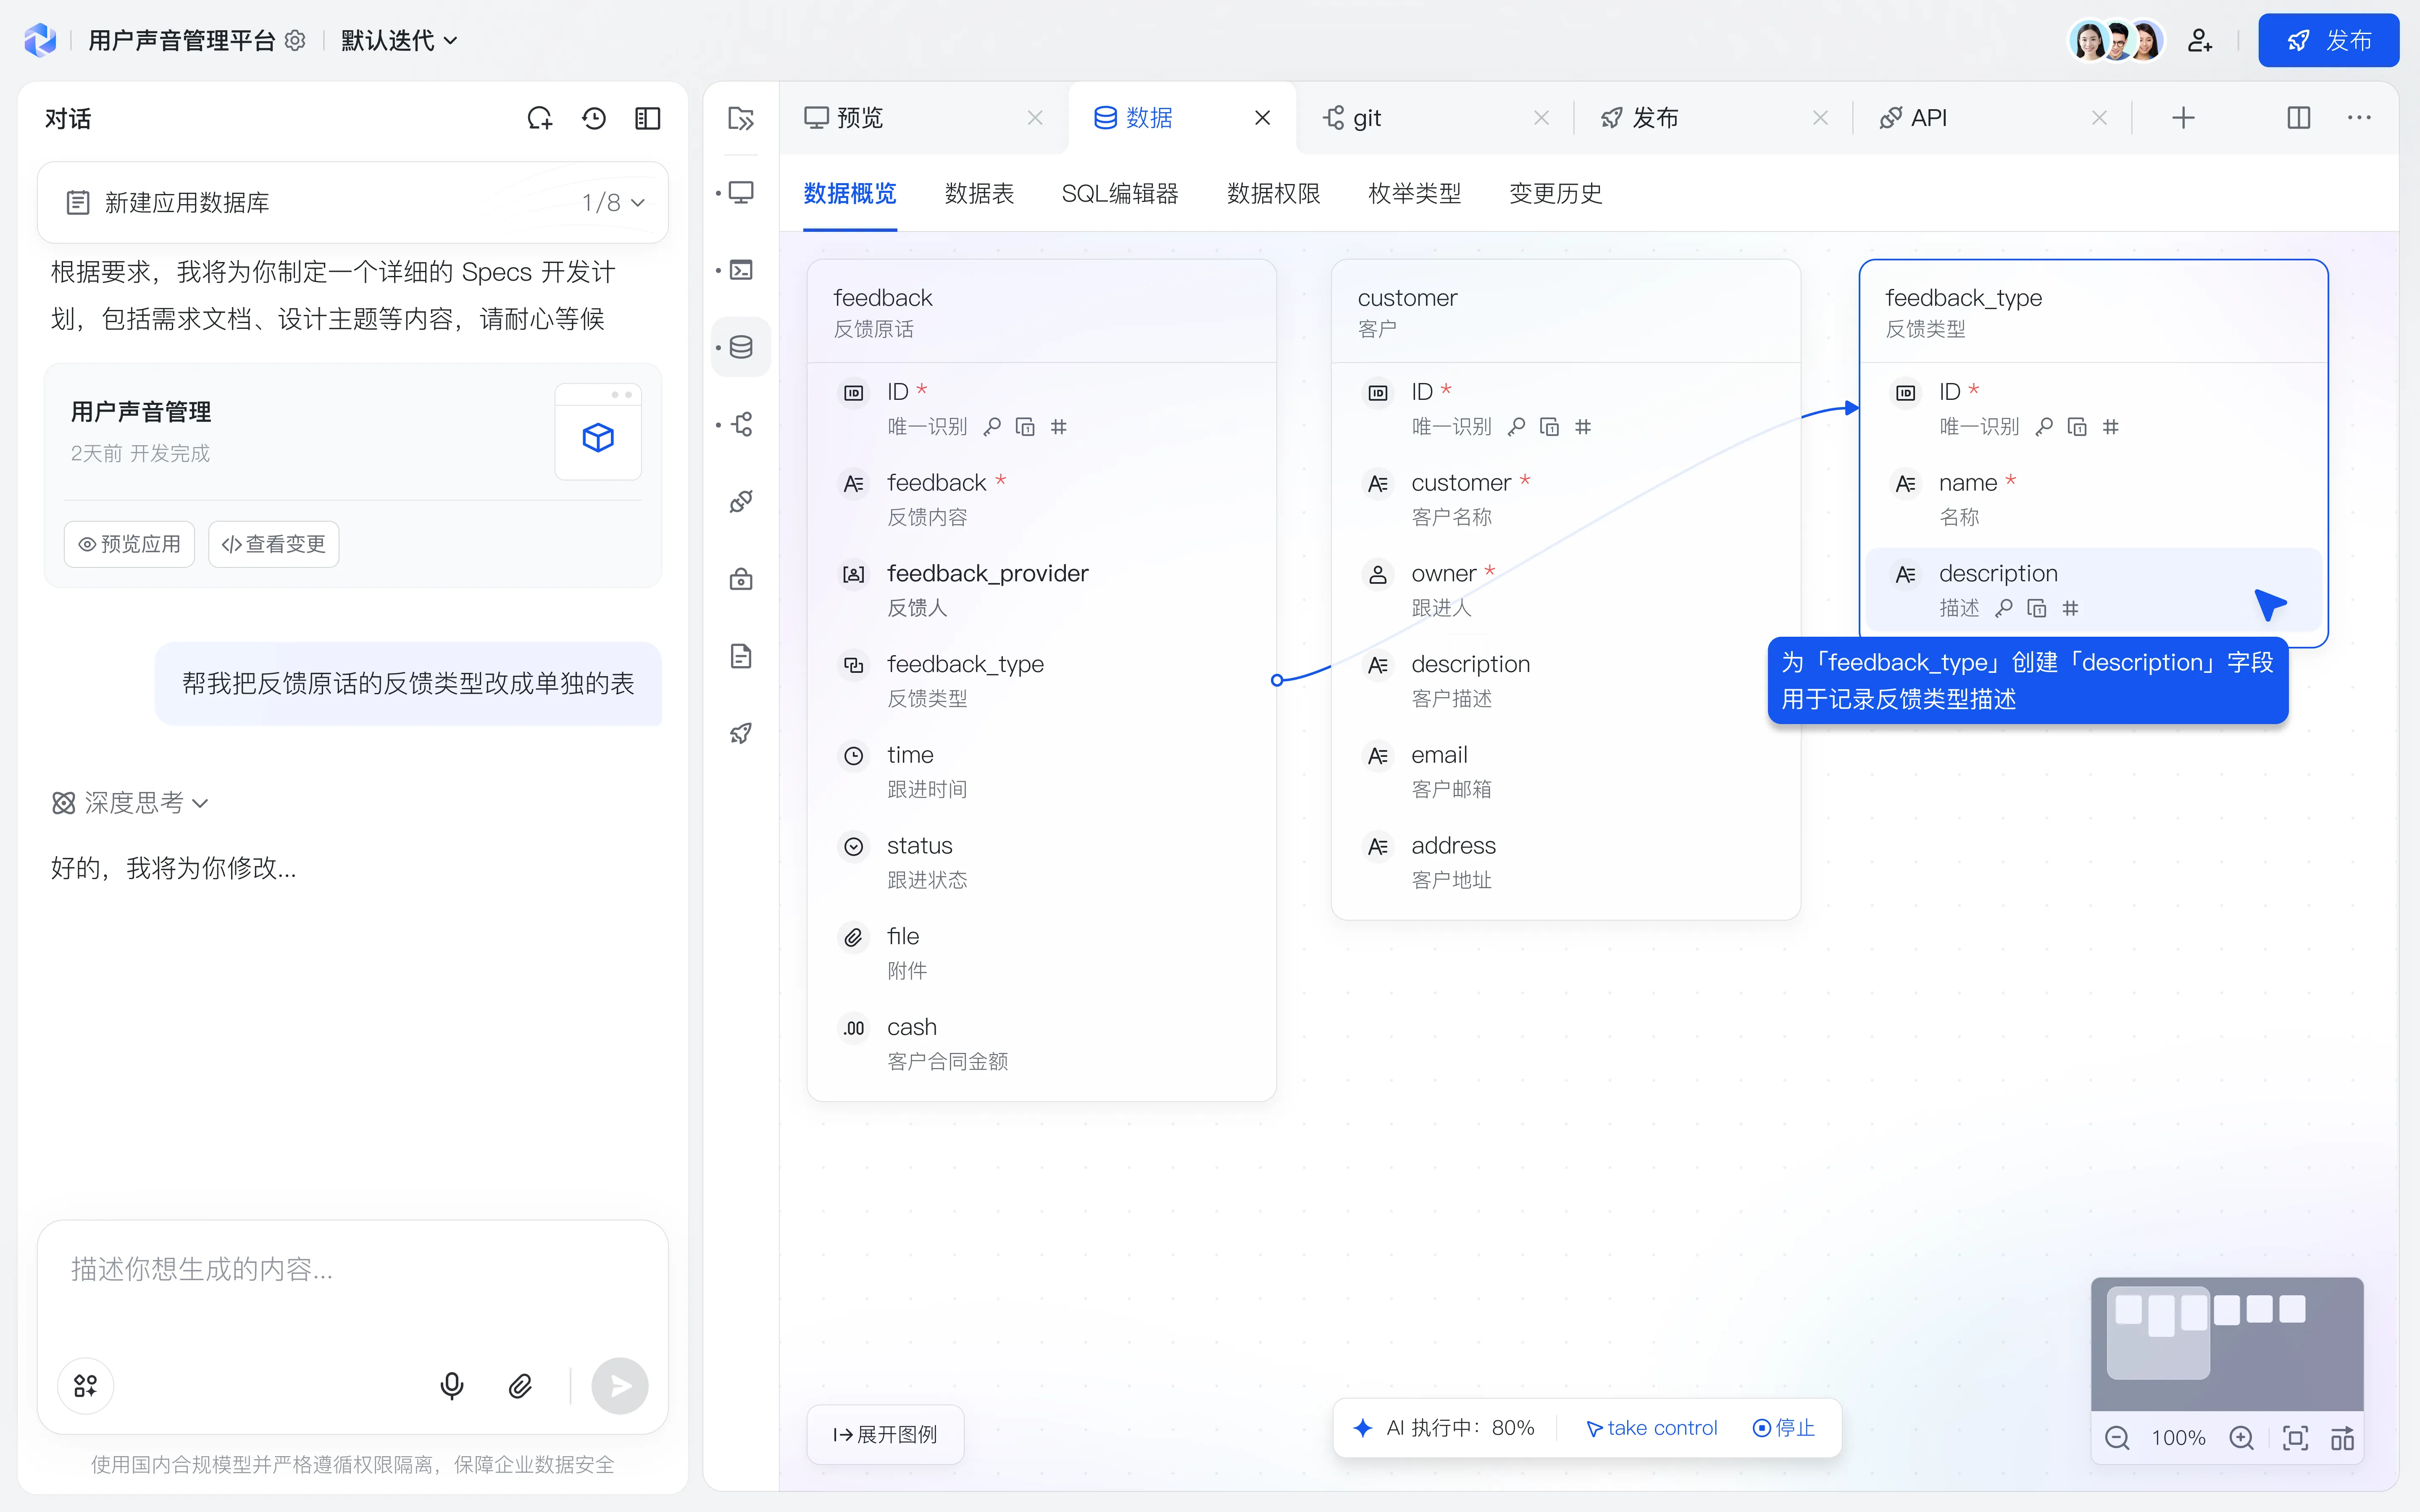The width and height of the screenshot is (2420, 1512).
Task: Add a new tab with plus icon
Action: pos(2184,118)
